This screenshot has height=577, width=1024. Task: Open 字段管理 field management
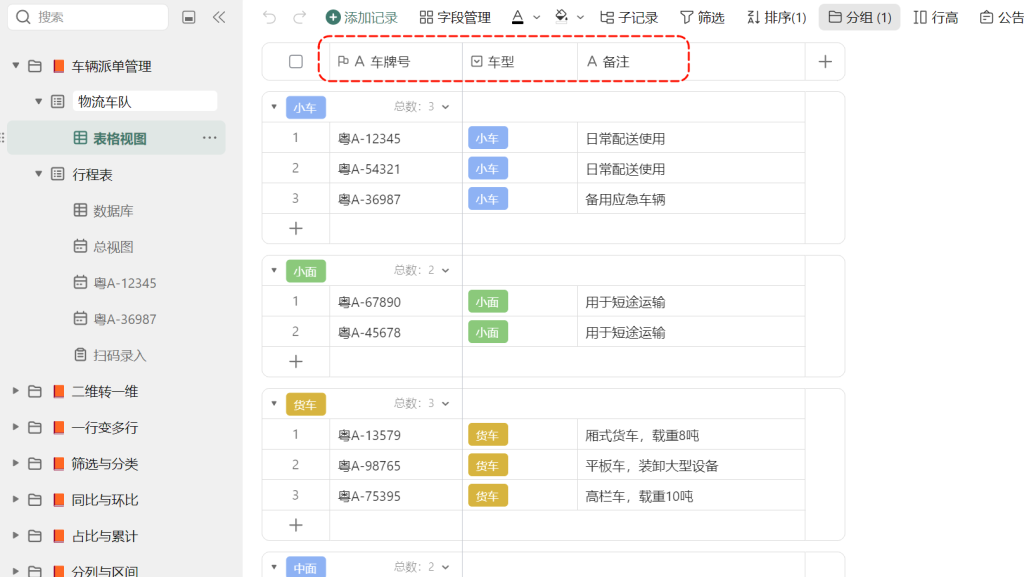click(x=455, y=17)
